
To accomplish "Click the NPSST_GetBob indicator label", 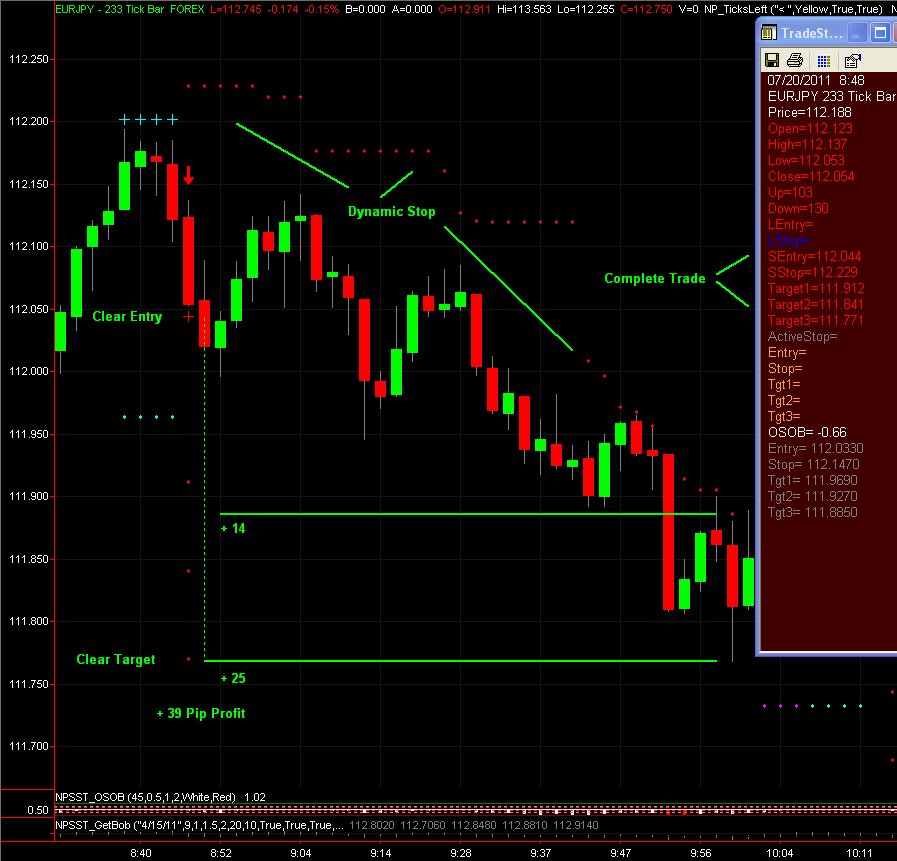I will 199,825.
